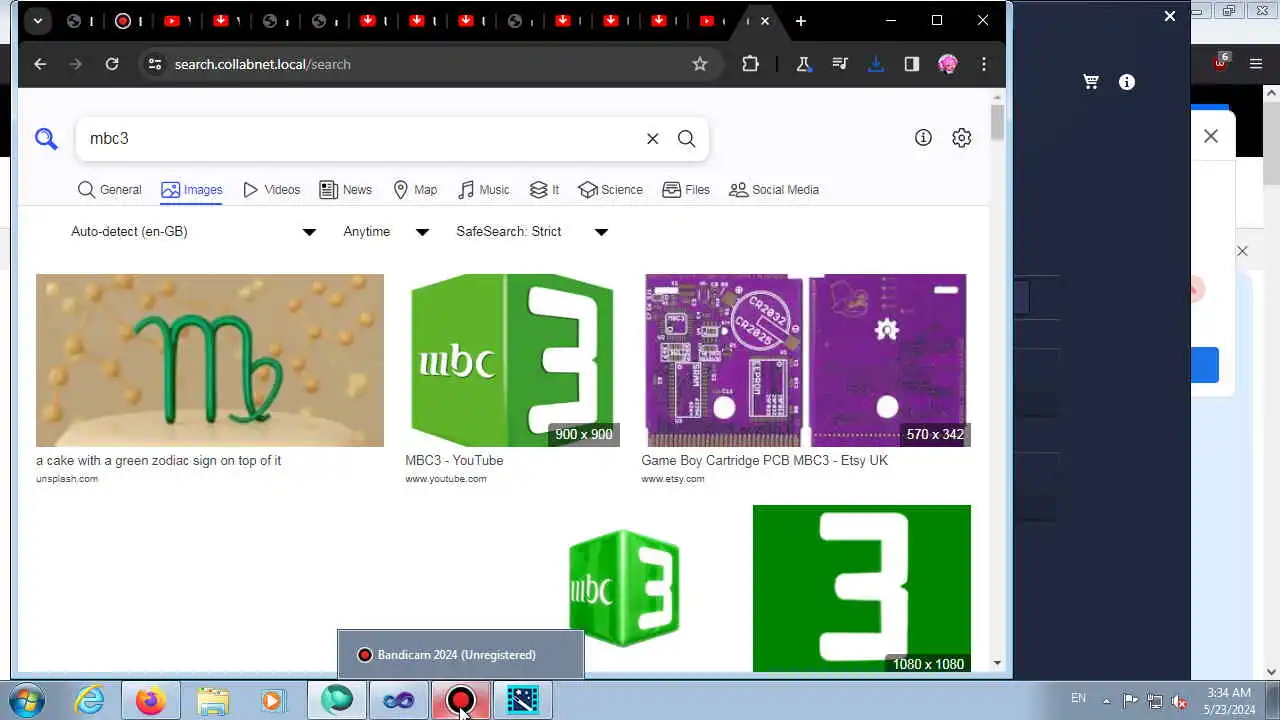This screenshot has width=1280, height=720.
Task: Open the Chrome profile avatar
Action: pos(948,64)
